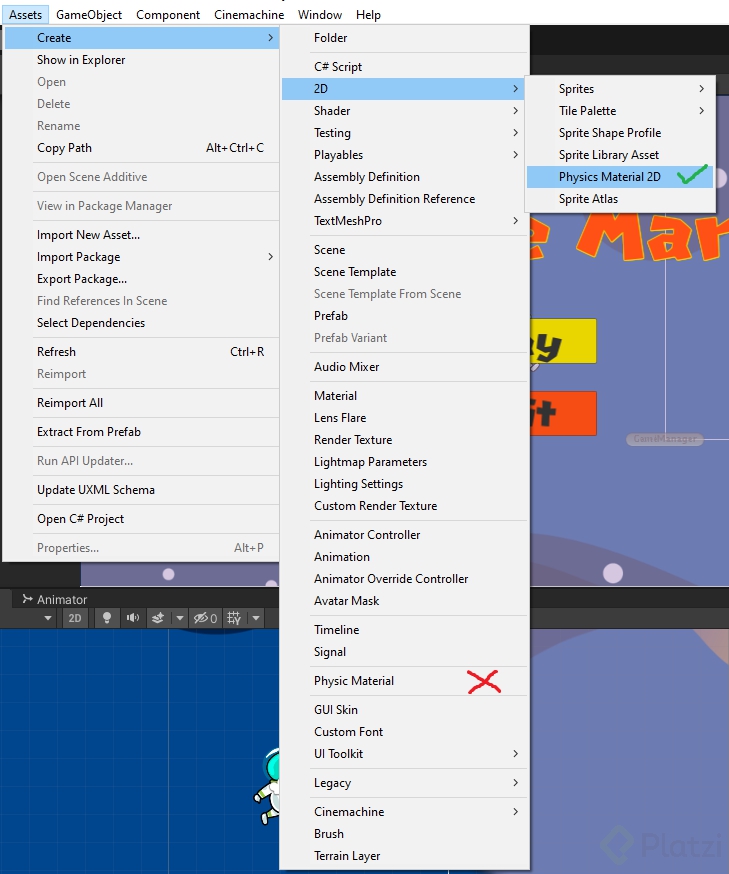Create an Avatar Mask
Image resolution: width=729 pixels, height=874 pixels.
point(405,601)
